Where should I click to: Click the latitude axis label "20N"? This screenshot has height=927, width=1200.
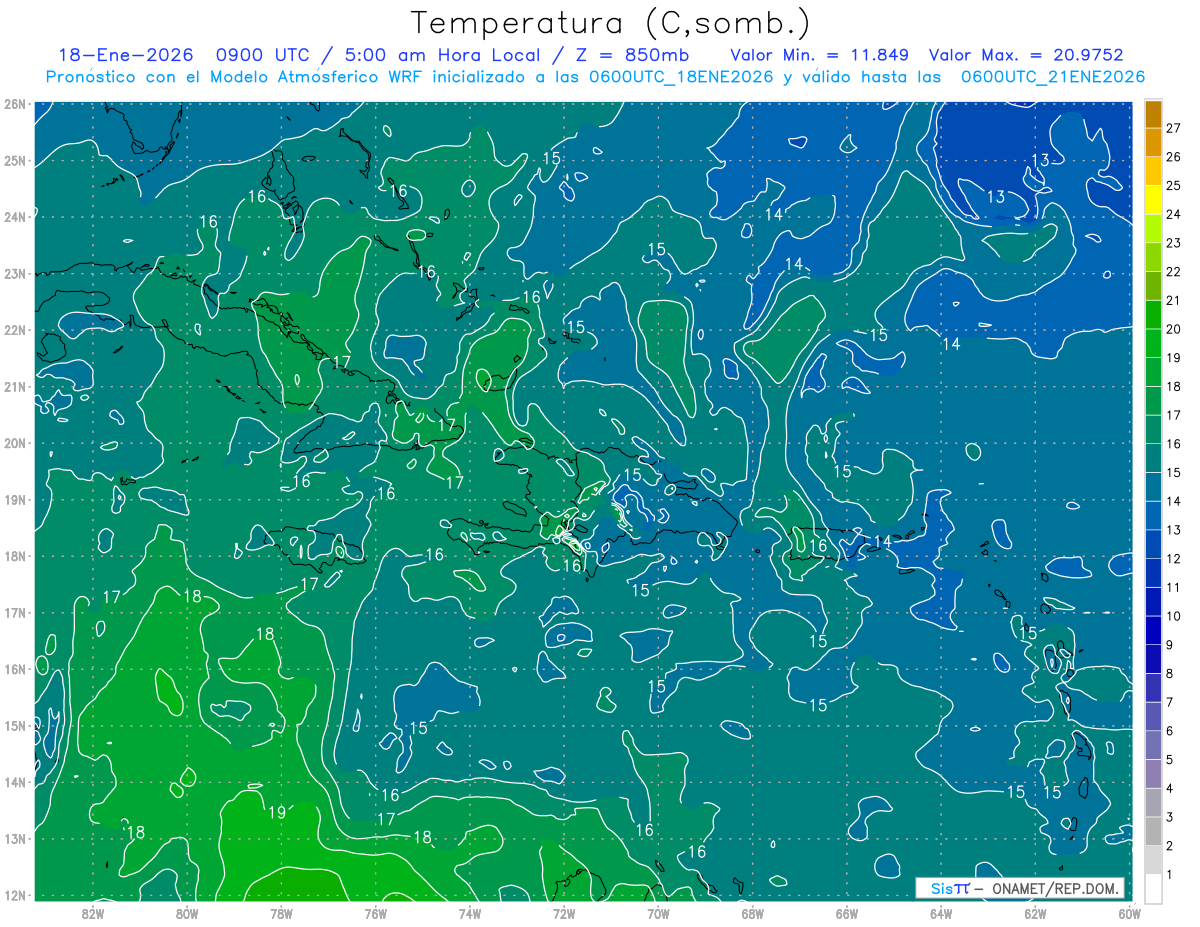(x=14, y=443)
